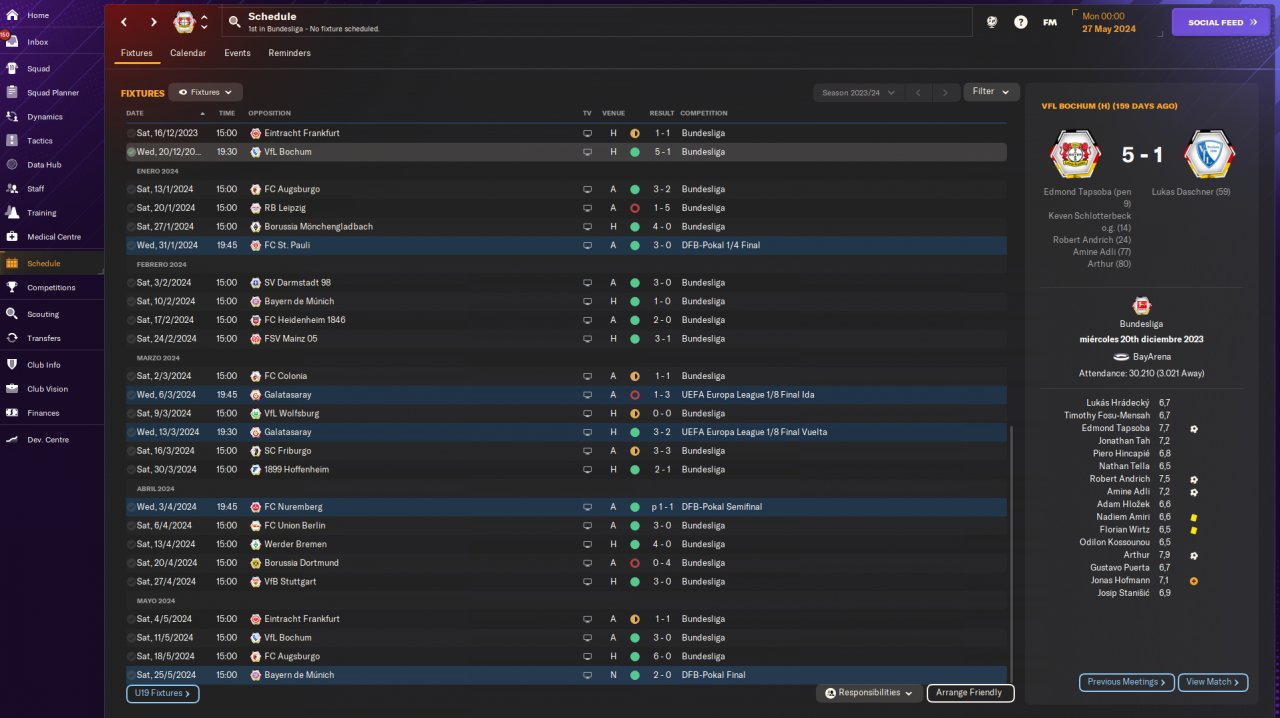Screen dimensions: 1280x718
Task: Open the Data Hub sidebar icon
Action: pos(12,164)
